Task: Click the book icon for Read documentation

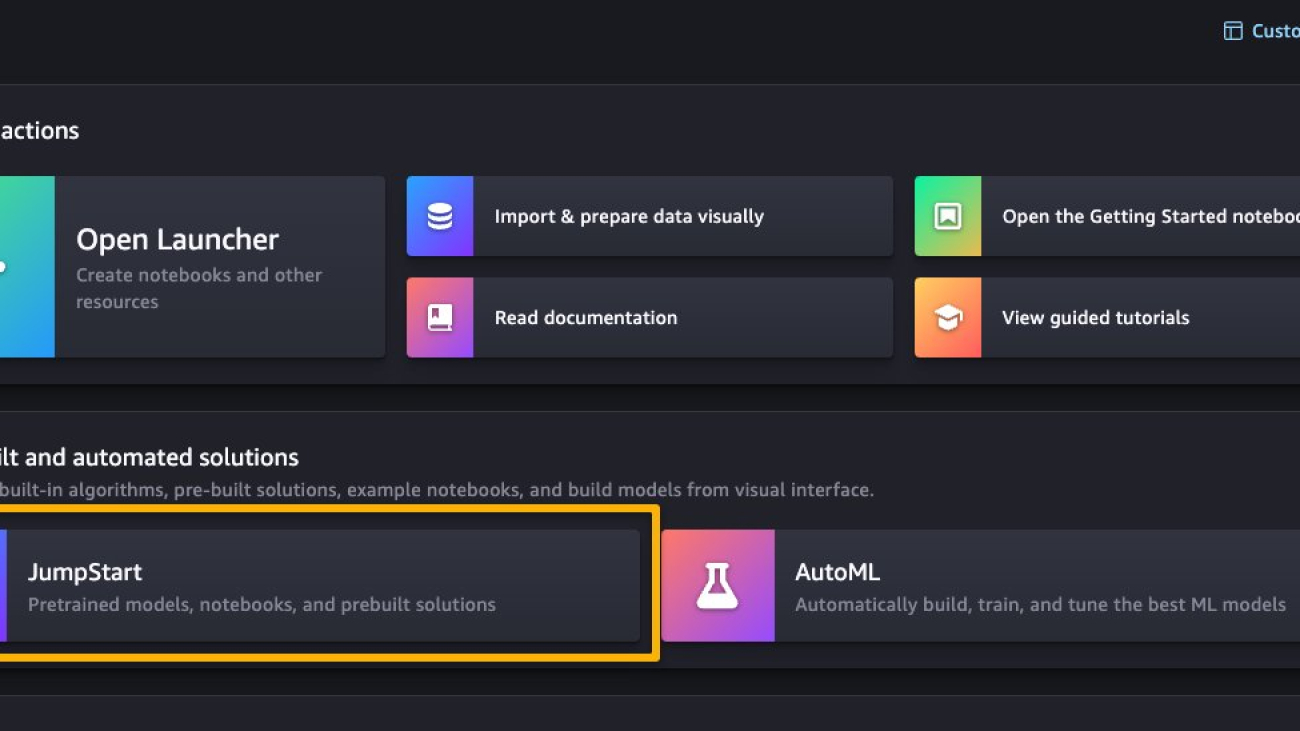Action: point(440,317)
